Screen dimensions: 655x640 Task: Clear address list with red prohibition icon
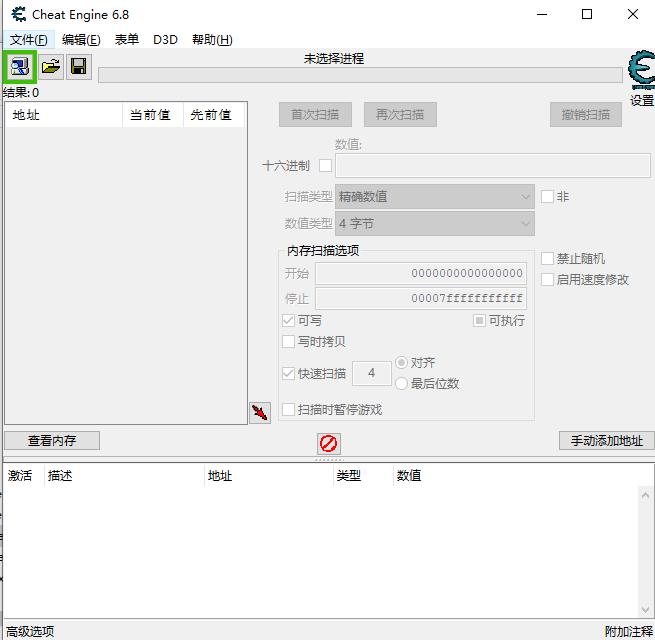(328, 443)
